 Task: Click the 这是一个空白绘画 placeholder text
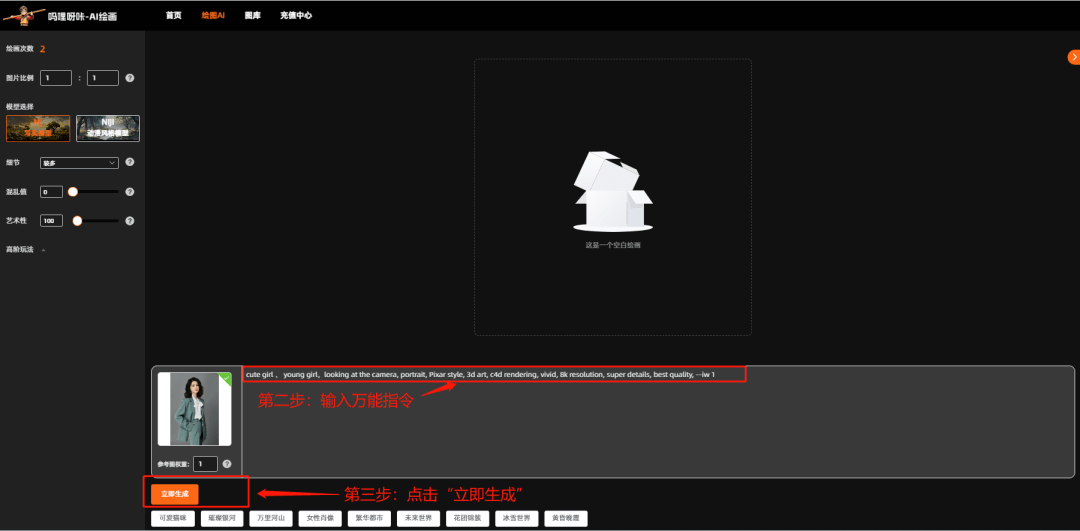point(613,245)
